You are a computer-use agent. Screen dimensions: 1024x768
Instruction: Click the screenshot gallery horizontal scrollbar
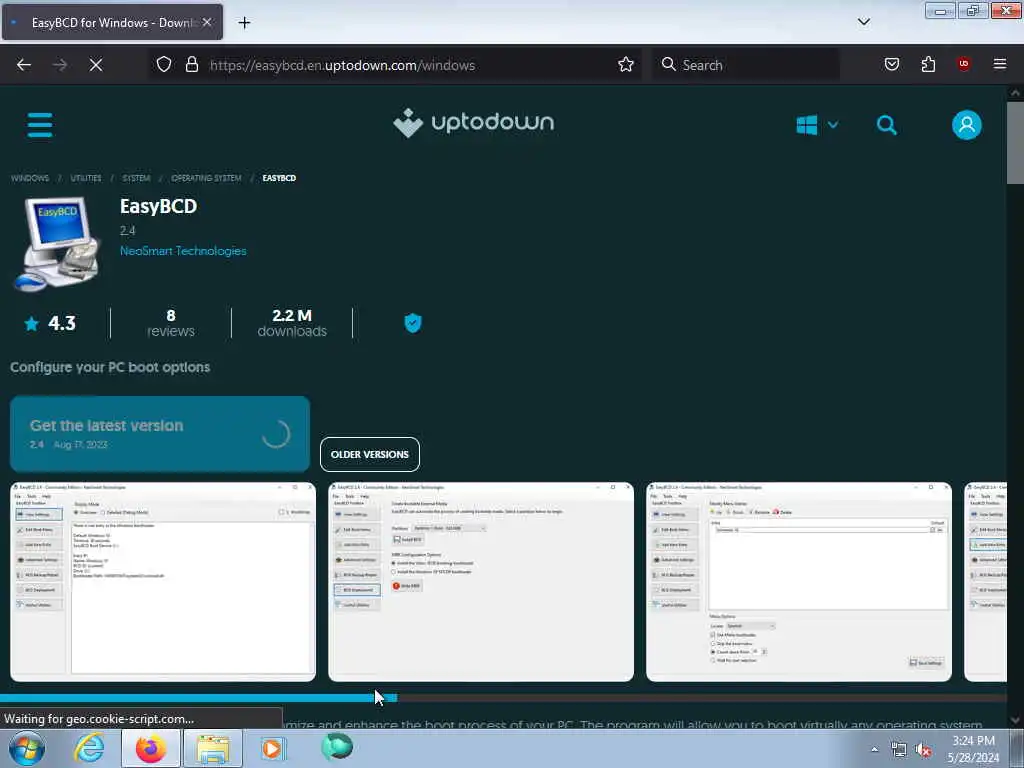click(x=199, y=698)
